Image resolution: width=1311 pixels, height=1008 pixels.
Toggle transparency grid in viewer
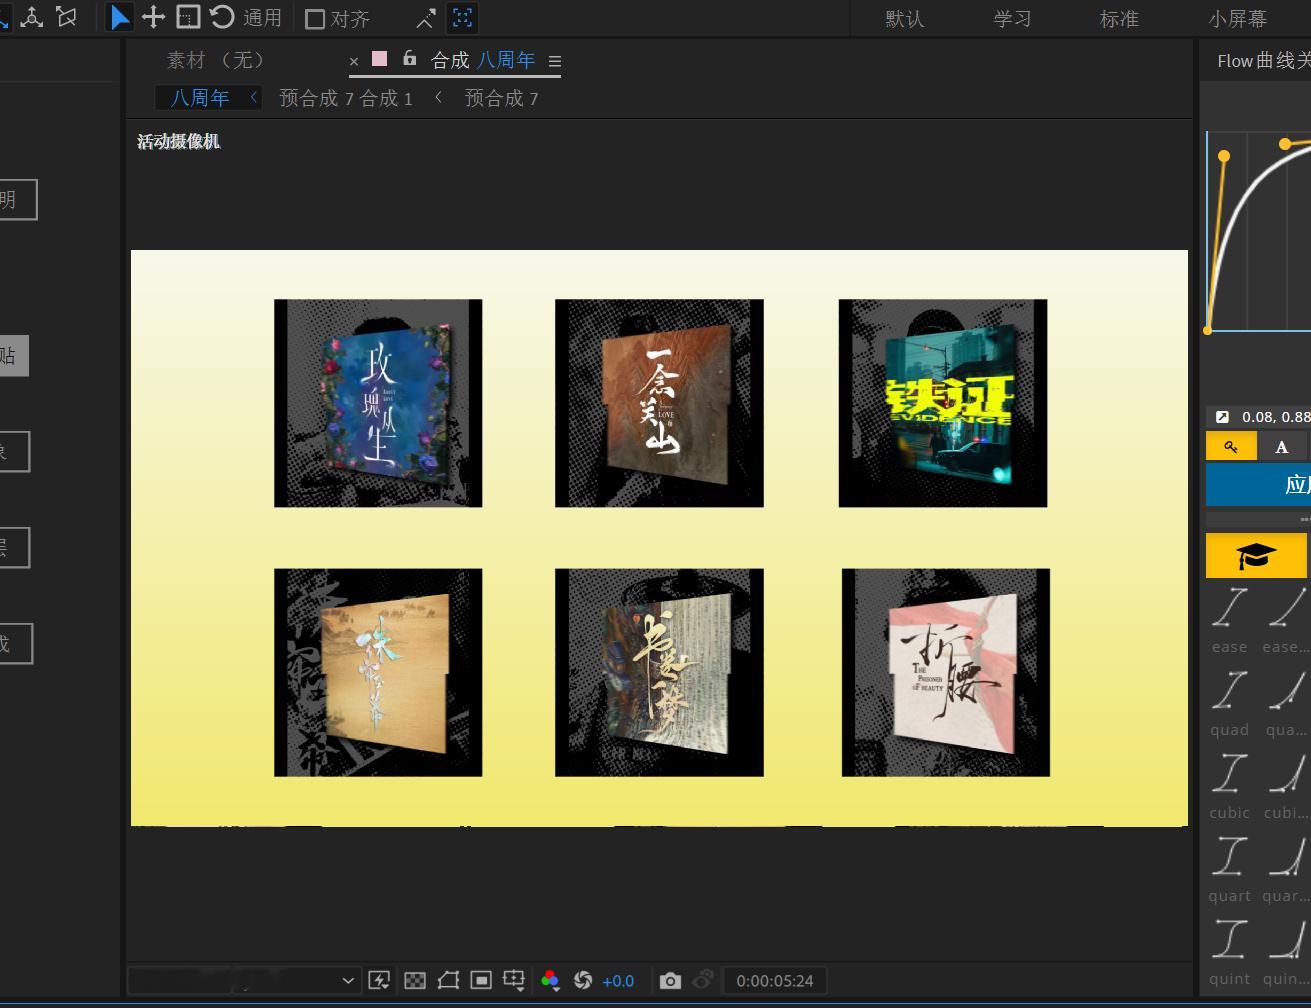(414, 981)
